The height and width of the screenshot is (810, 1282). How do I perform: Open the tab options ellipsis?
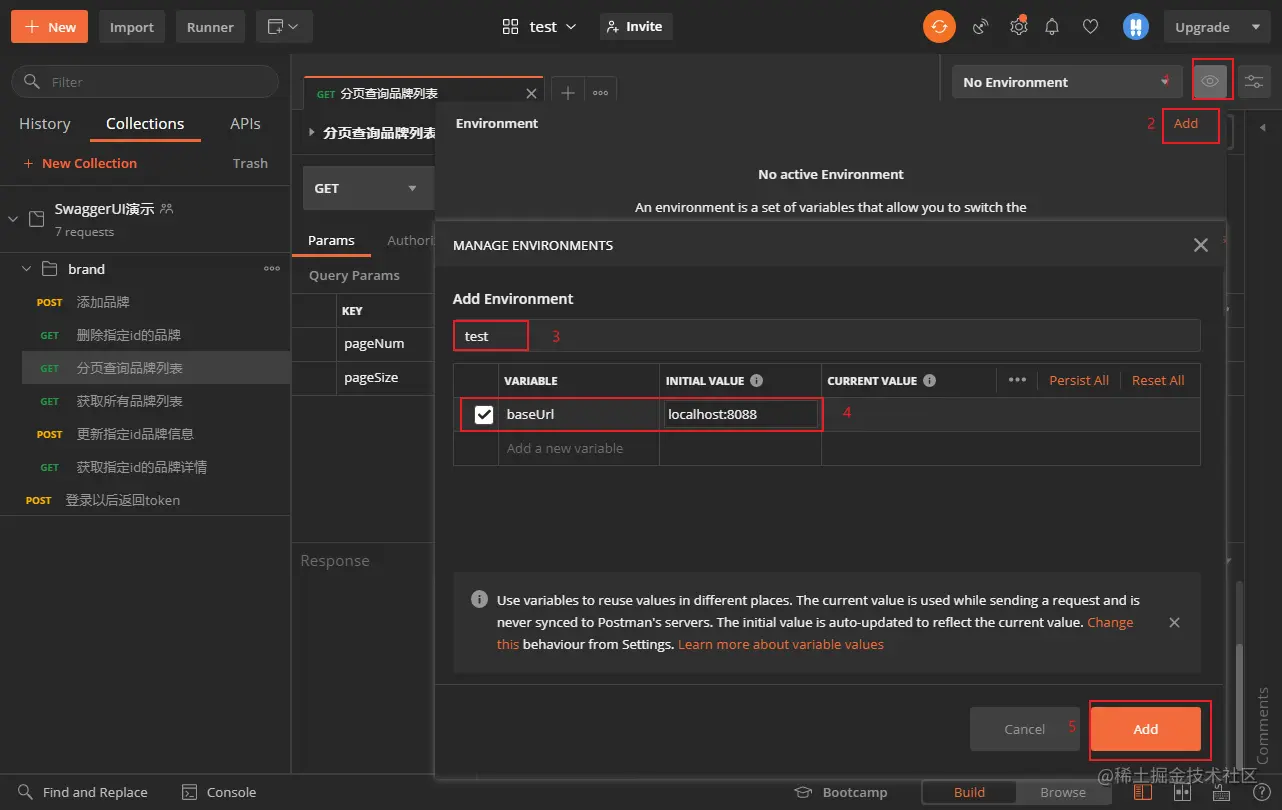[600, 93]
